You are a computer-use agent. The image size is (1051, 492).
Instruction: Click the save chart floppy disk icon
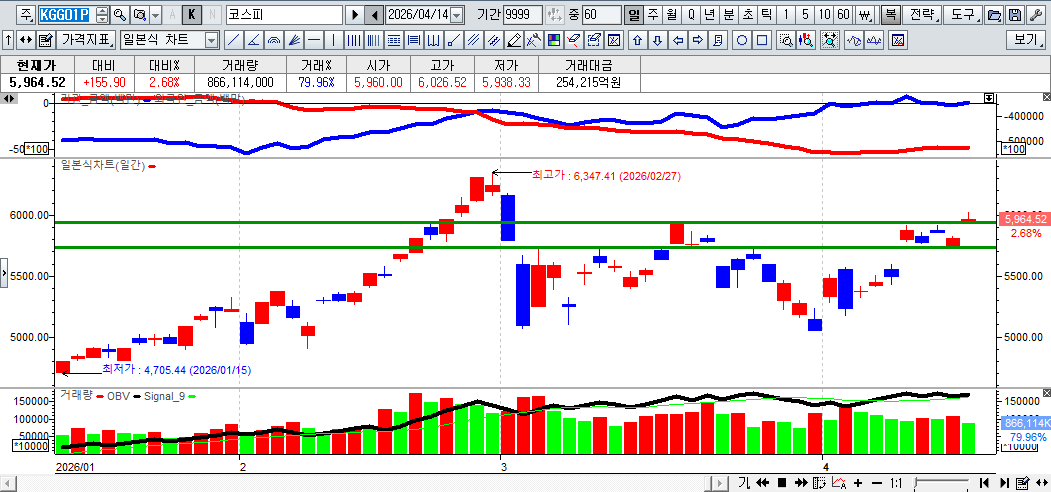click(x=1014, y=15)
